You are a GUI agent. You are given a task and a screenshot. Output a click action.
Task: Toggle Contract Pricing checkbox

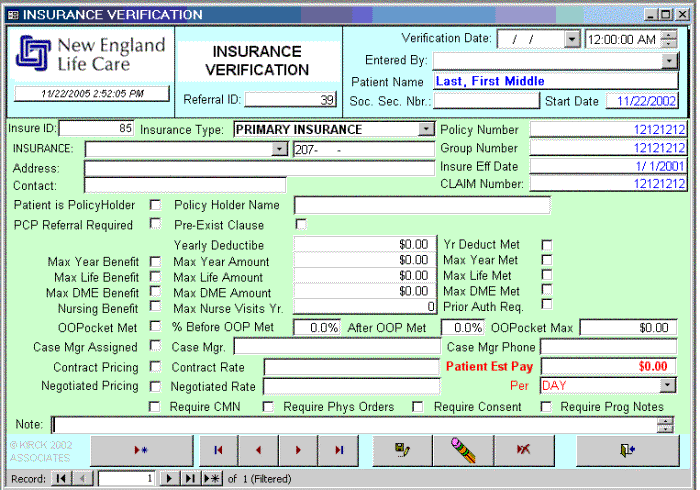(155, 366)
